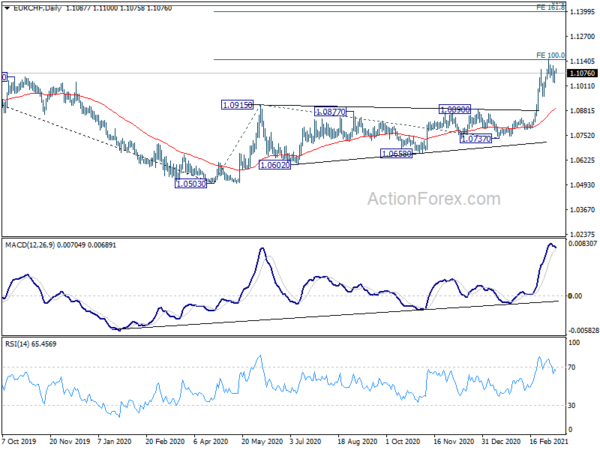The height and width of the screenshot is (450, 600).
Task: Select the 1.06580 price label
Action: (x=396, y=154)
